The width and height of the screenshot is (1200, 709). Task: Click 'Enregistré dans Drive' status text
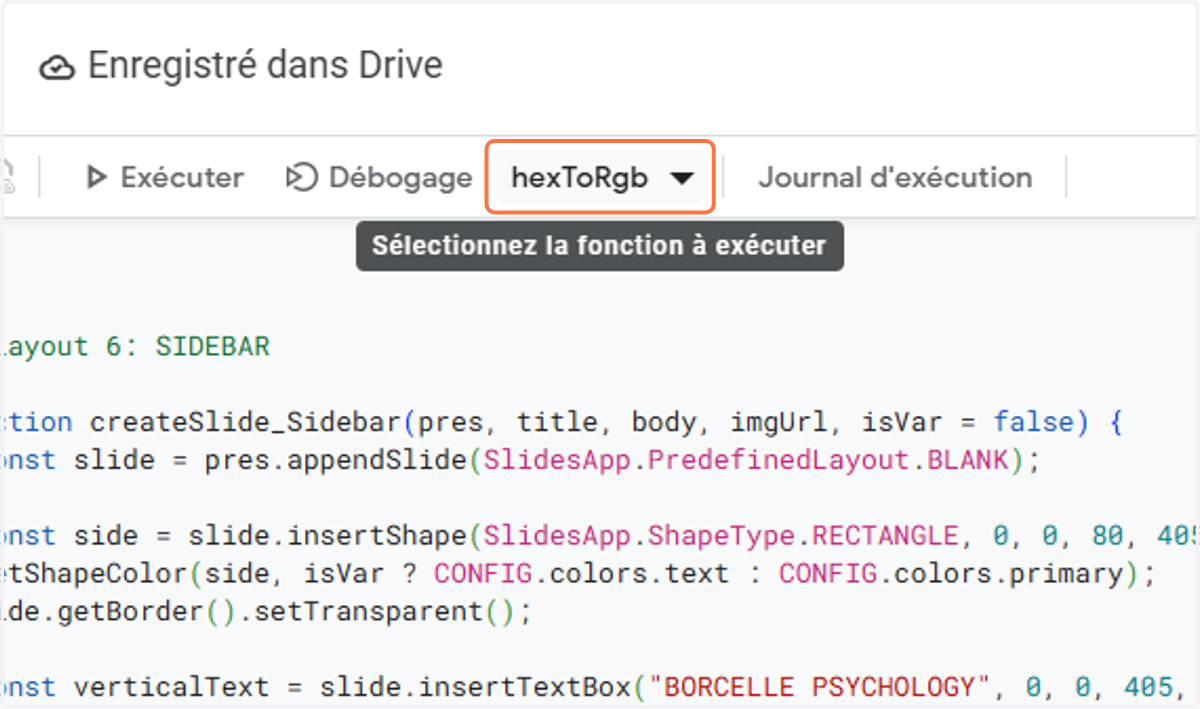click(265, 66)
